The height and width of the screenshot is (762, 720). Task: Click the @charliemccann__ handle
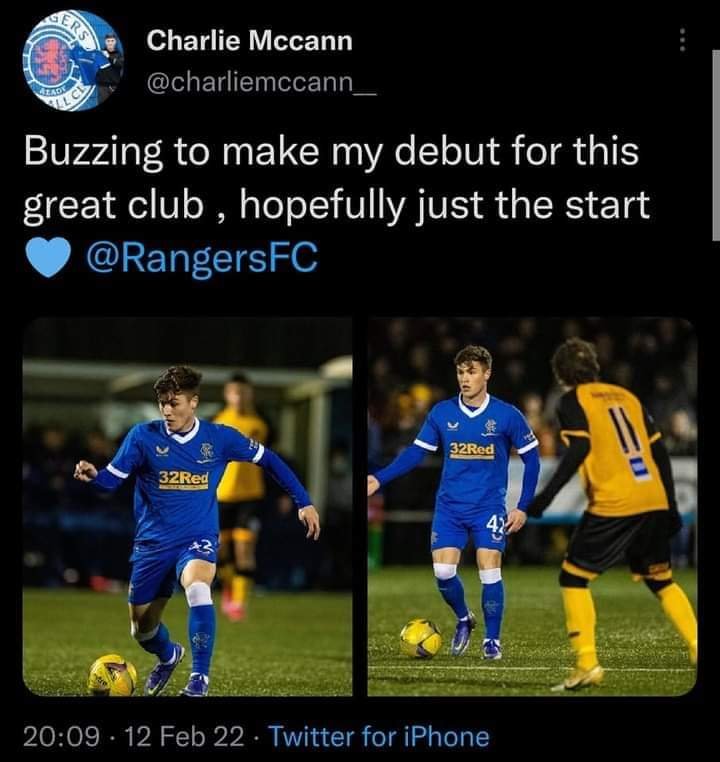point(261,82)
